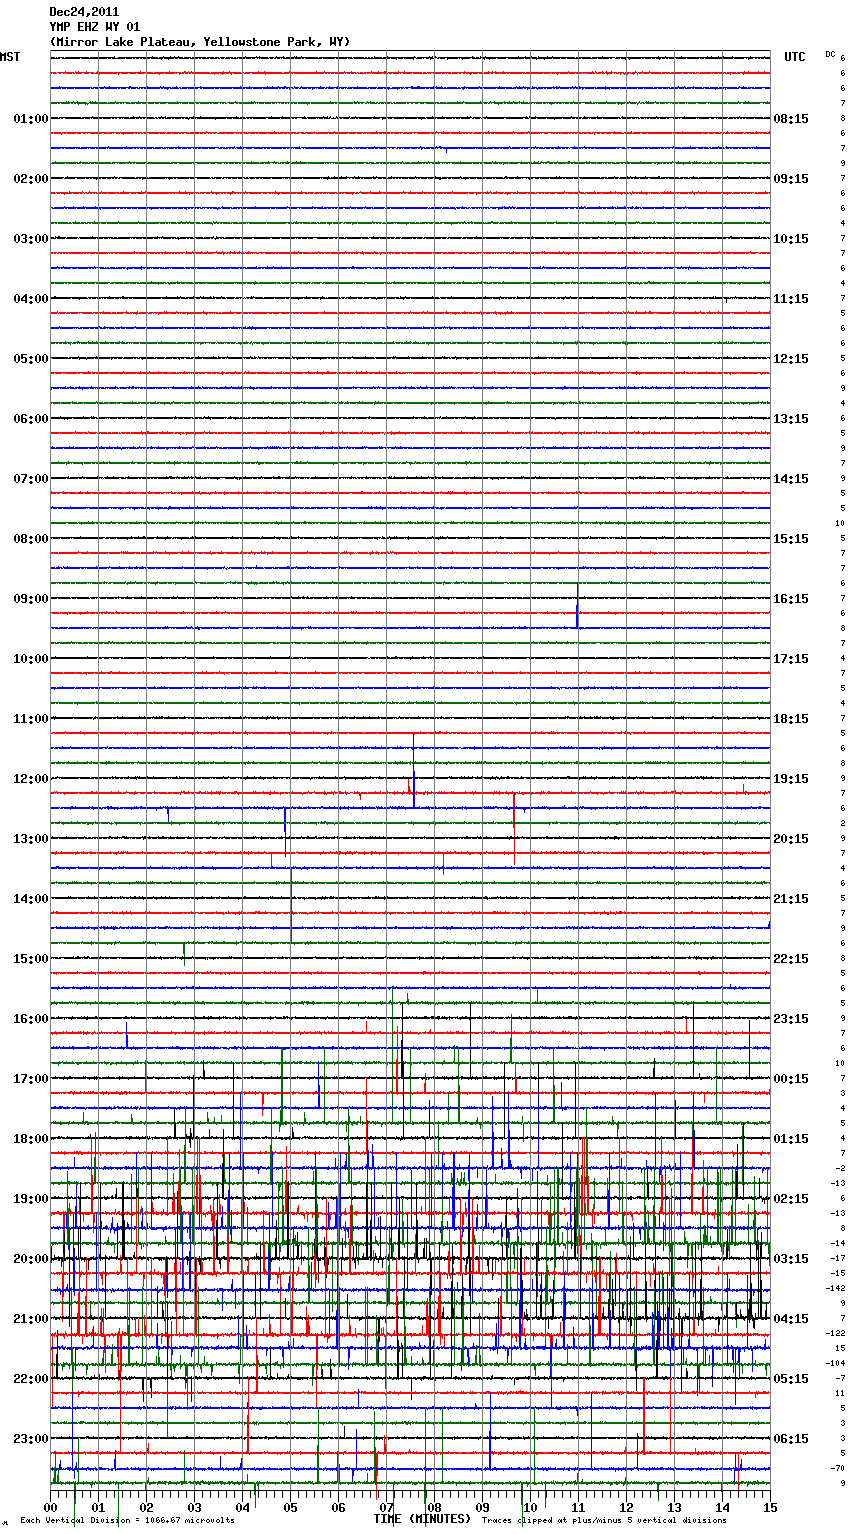The image size is (850, 1534).
Task: Click the Each Vertical Division scale note
Action: [x=127, y=1521]
